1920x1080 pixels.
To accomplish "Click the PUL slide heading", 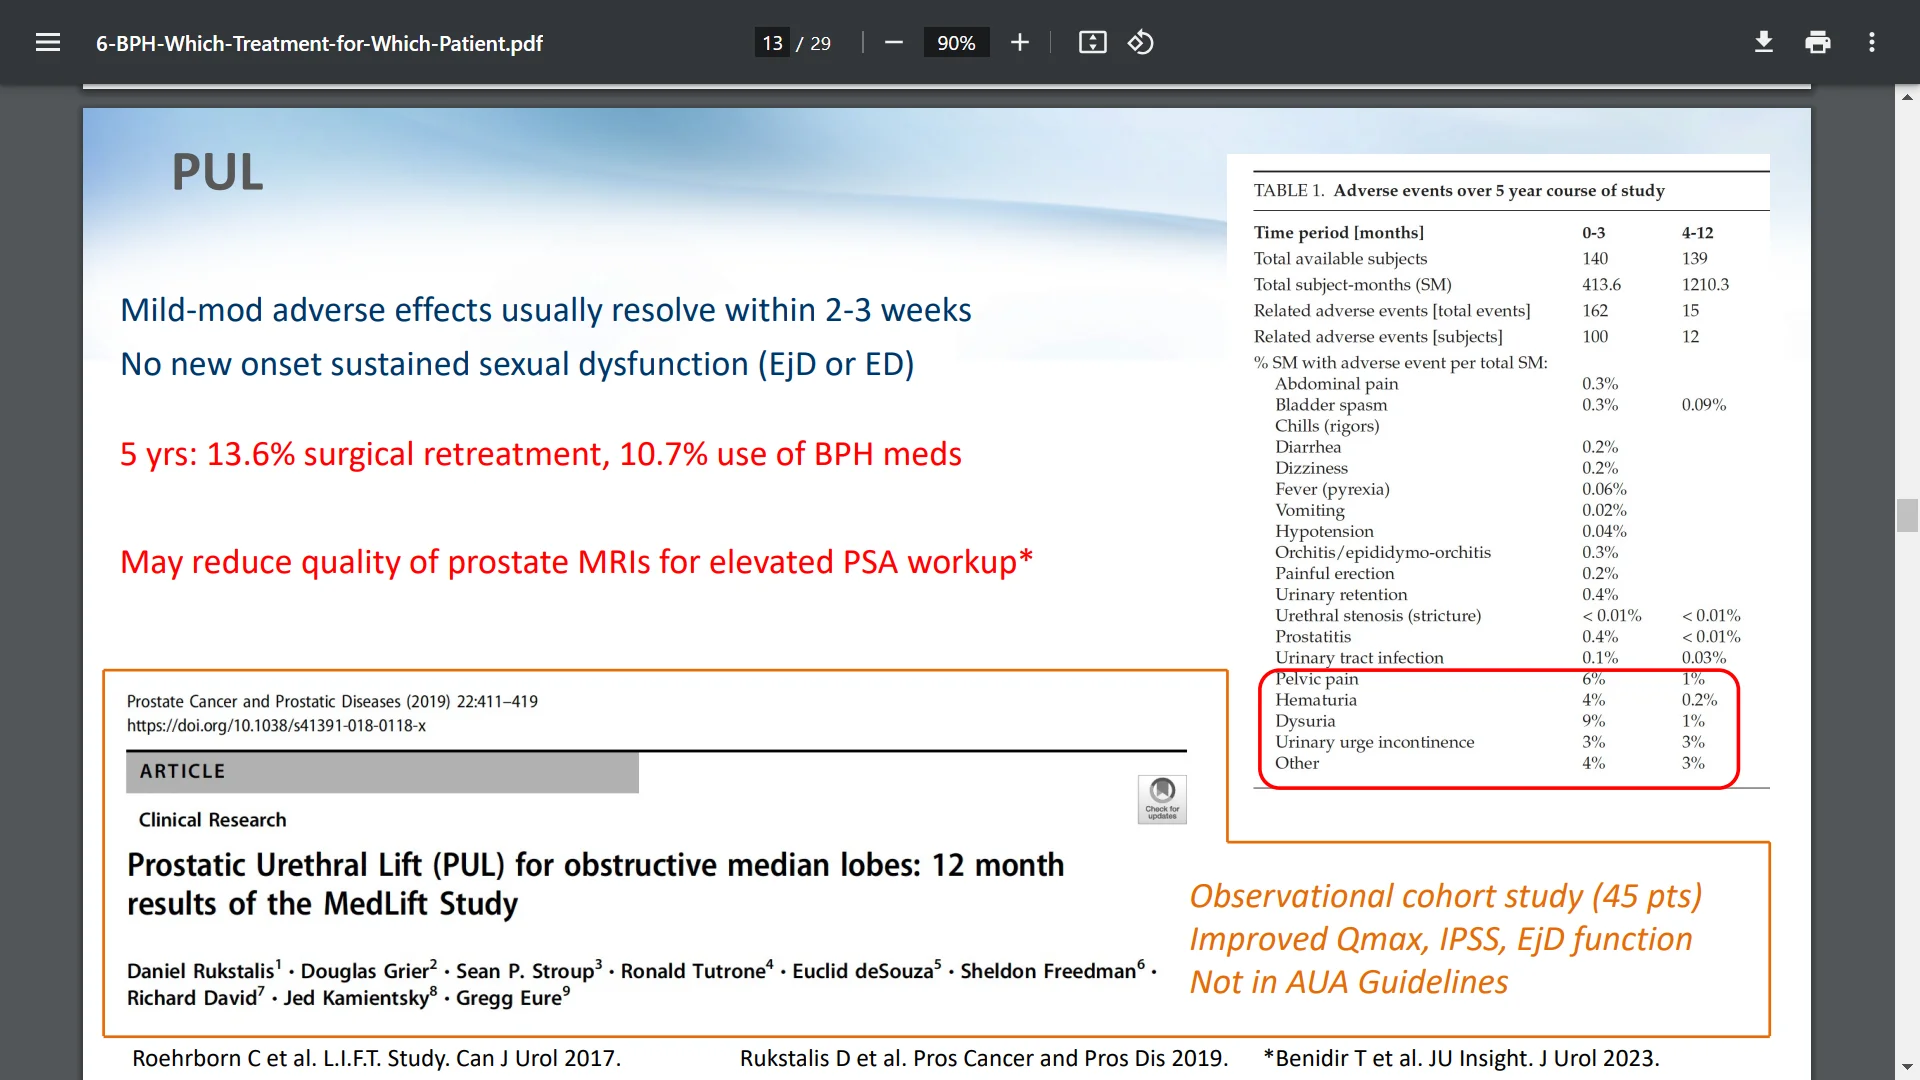I will pos(218,172).
